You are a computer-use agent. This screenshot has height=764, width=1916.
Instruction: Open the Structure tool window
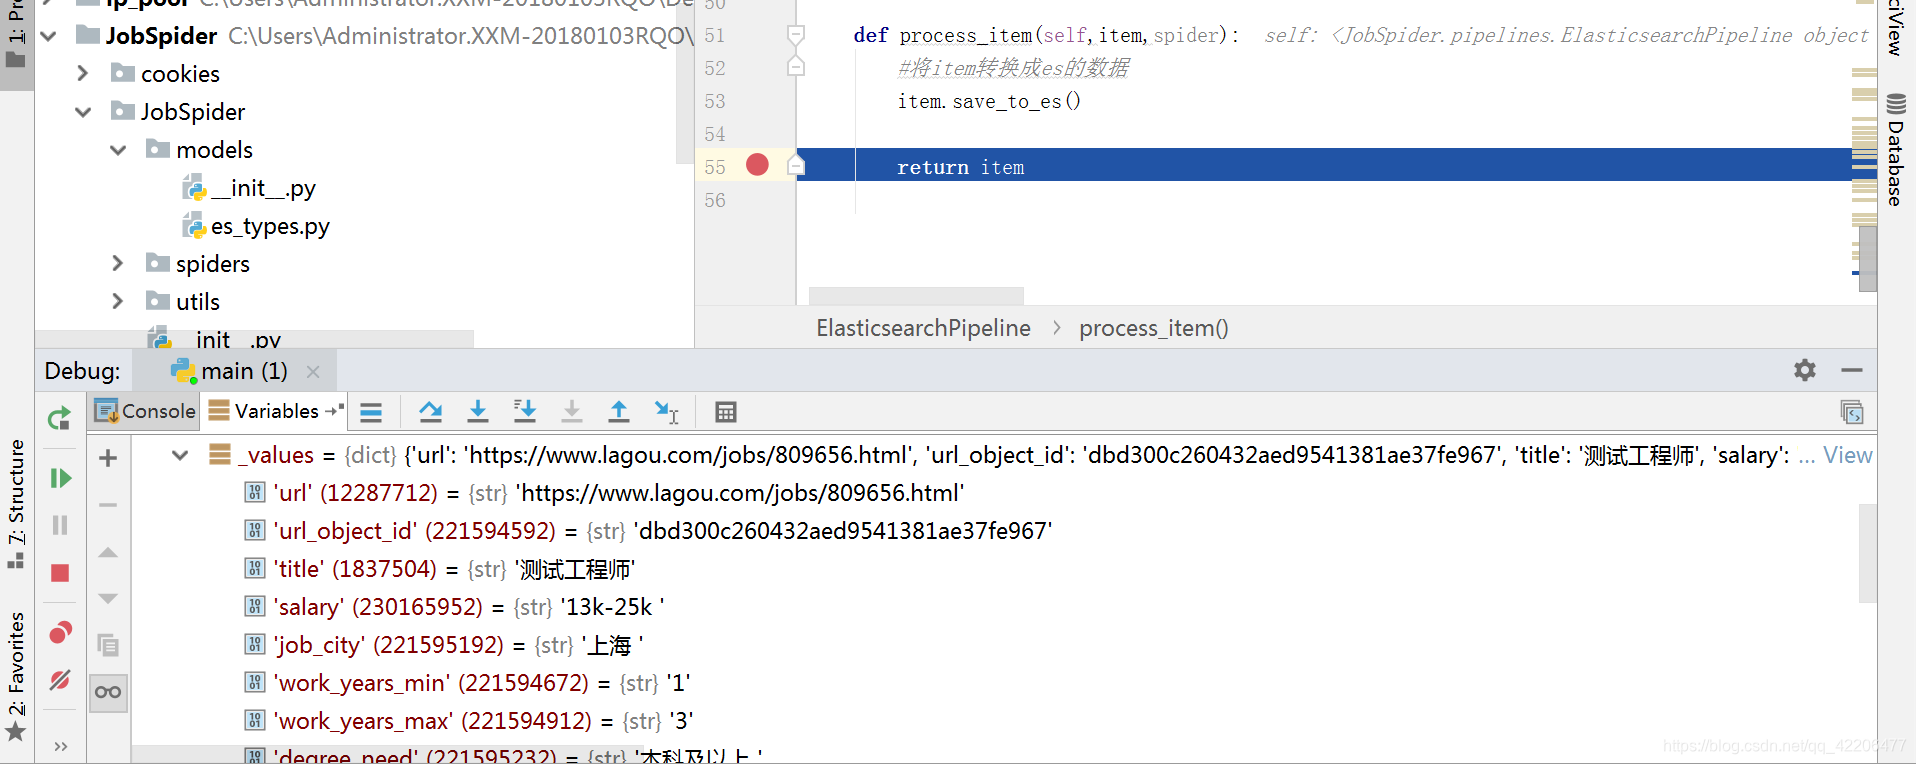point(16,503)
